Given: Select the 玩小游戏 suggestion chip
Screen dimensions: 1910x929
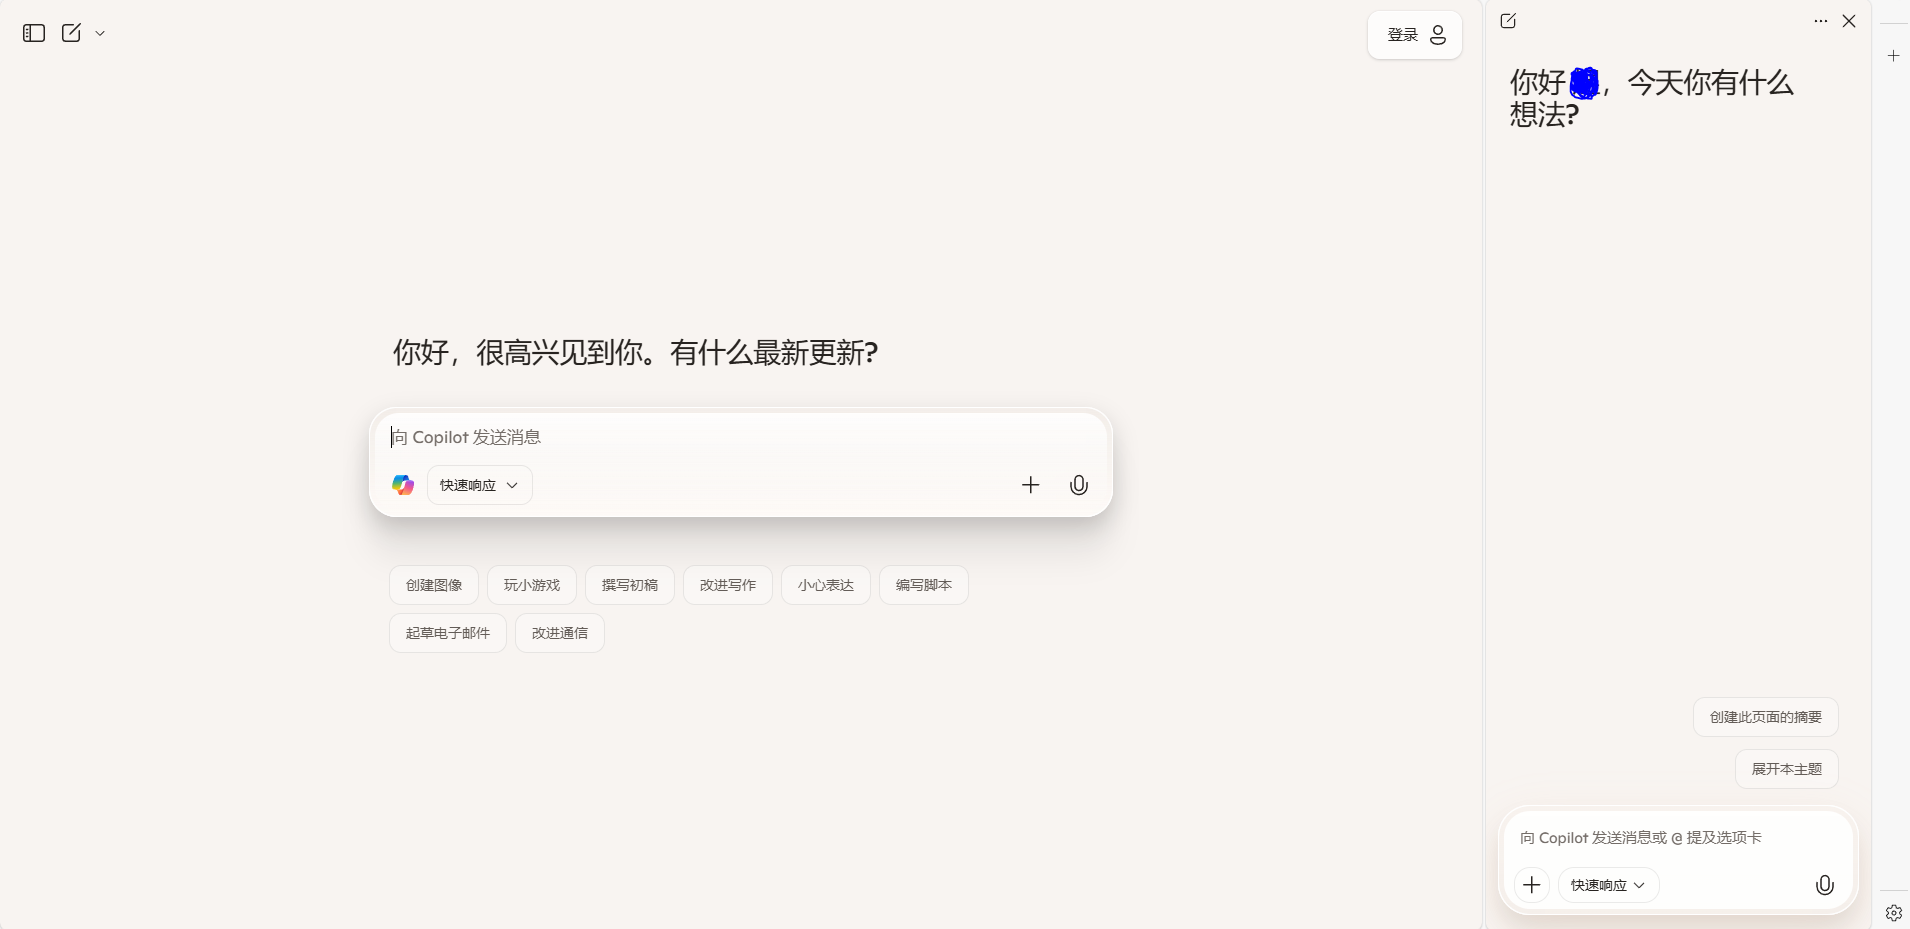Looking at the screenshot, I should [531, 585].
